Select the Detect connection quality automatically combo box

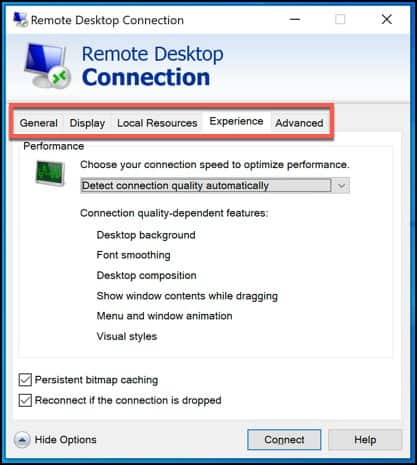pyautogui.click(x=215, y=186)
